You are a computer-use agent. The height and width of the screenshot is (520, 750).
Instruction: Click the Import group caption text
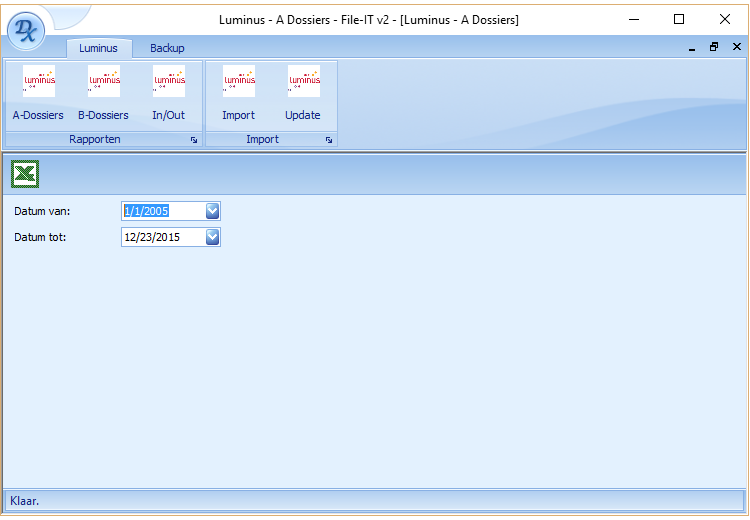click(262, 139)
